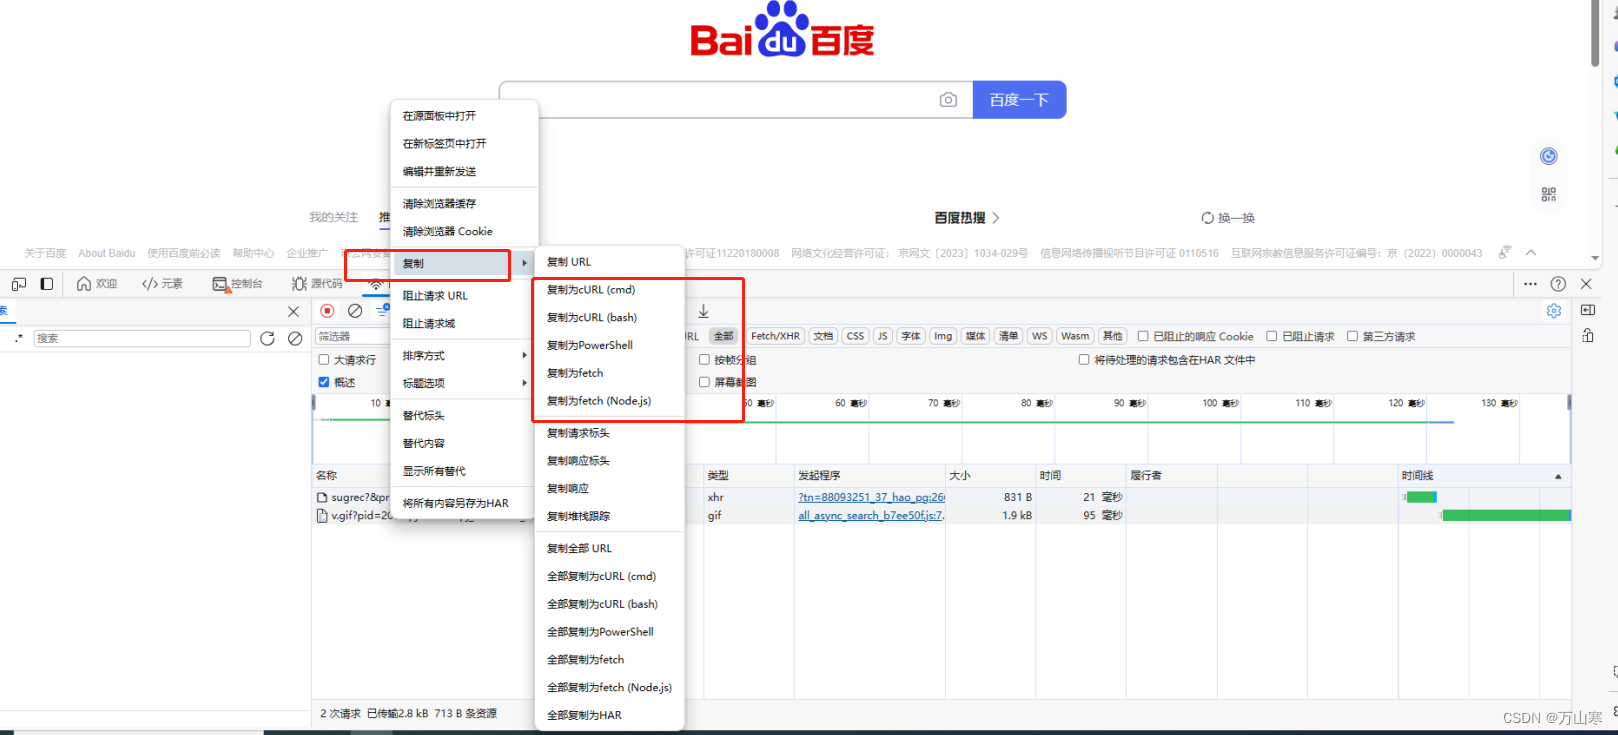Enable the 第三方请求 checkbox
This screenshot has height=735, width=1618.
1352,336
